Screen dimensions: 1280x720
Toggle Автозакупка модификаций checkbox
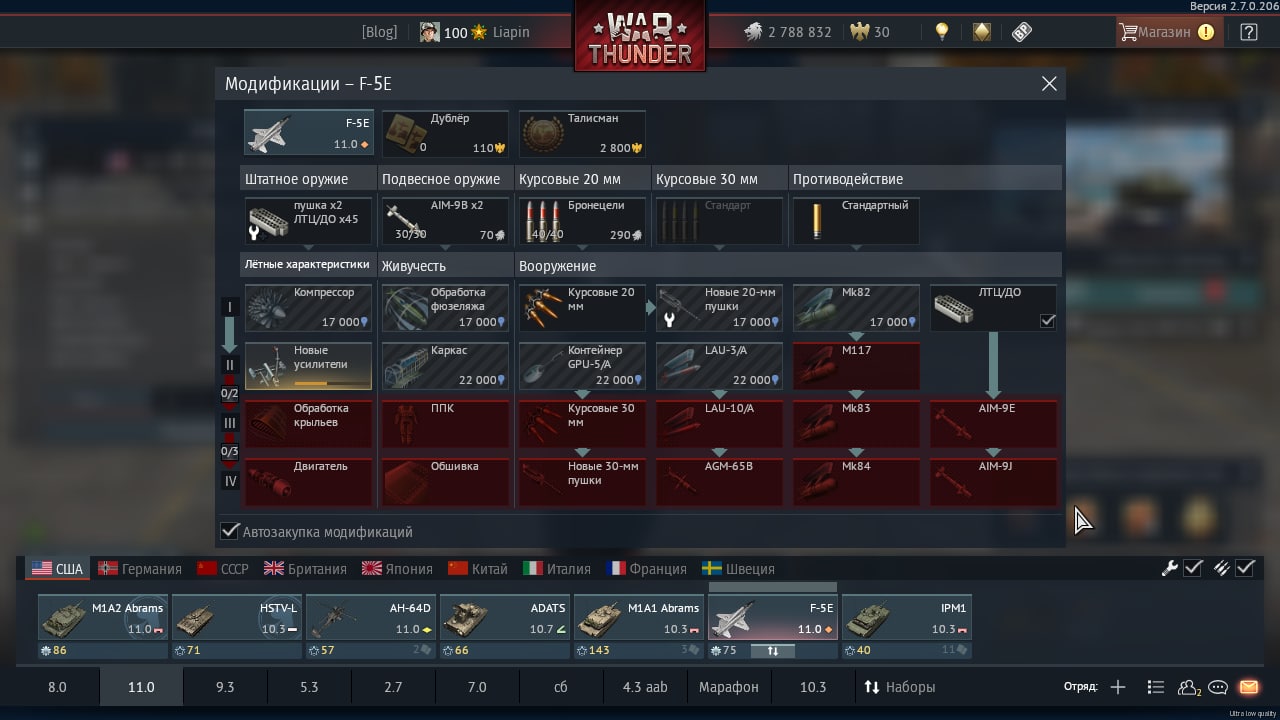tap(230, 531)
